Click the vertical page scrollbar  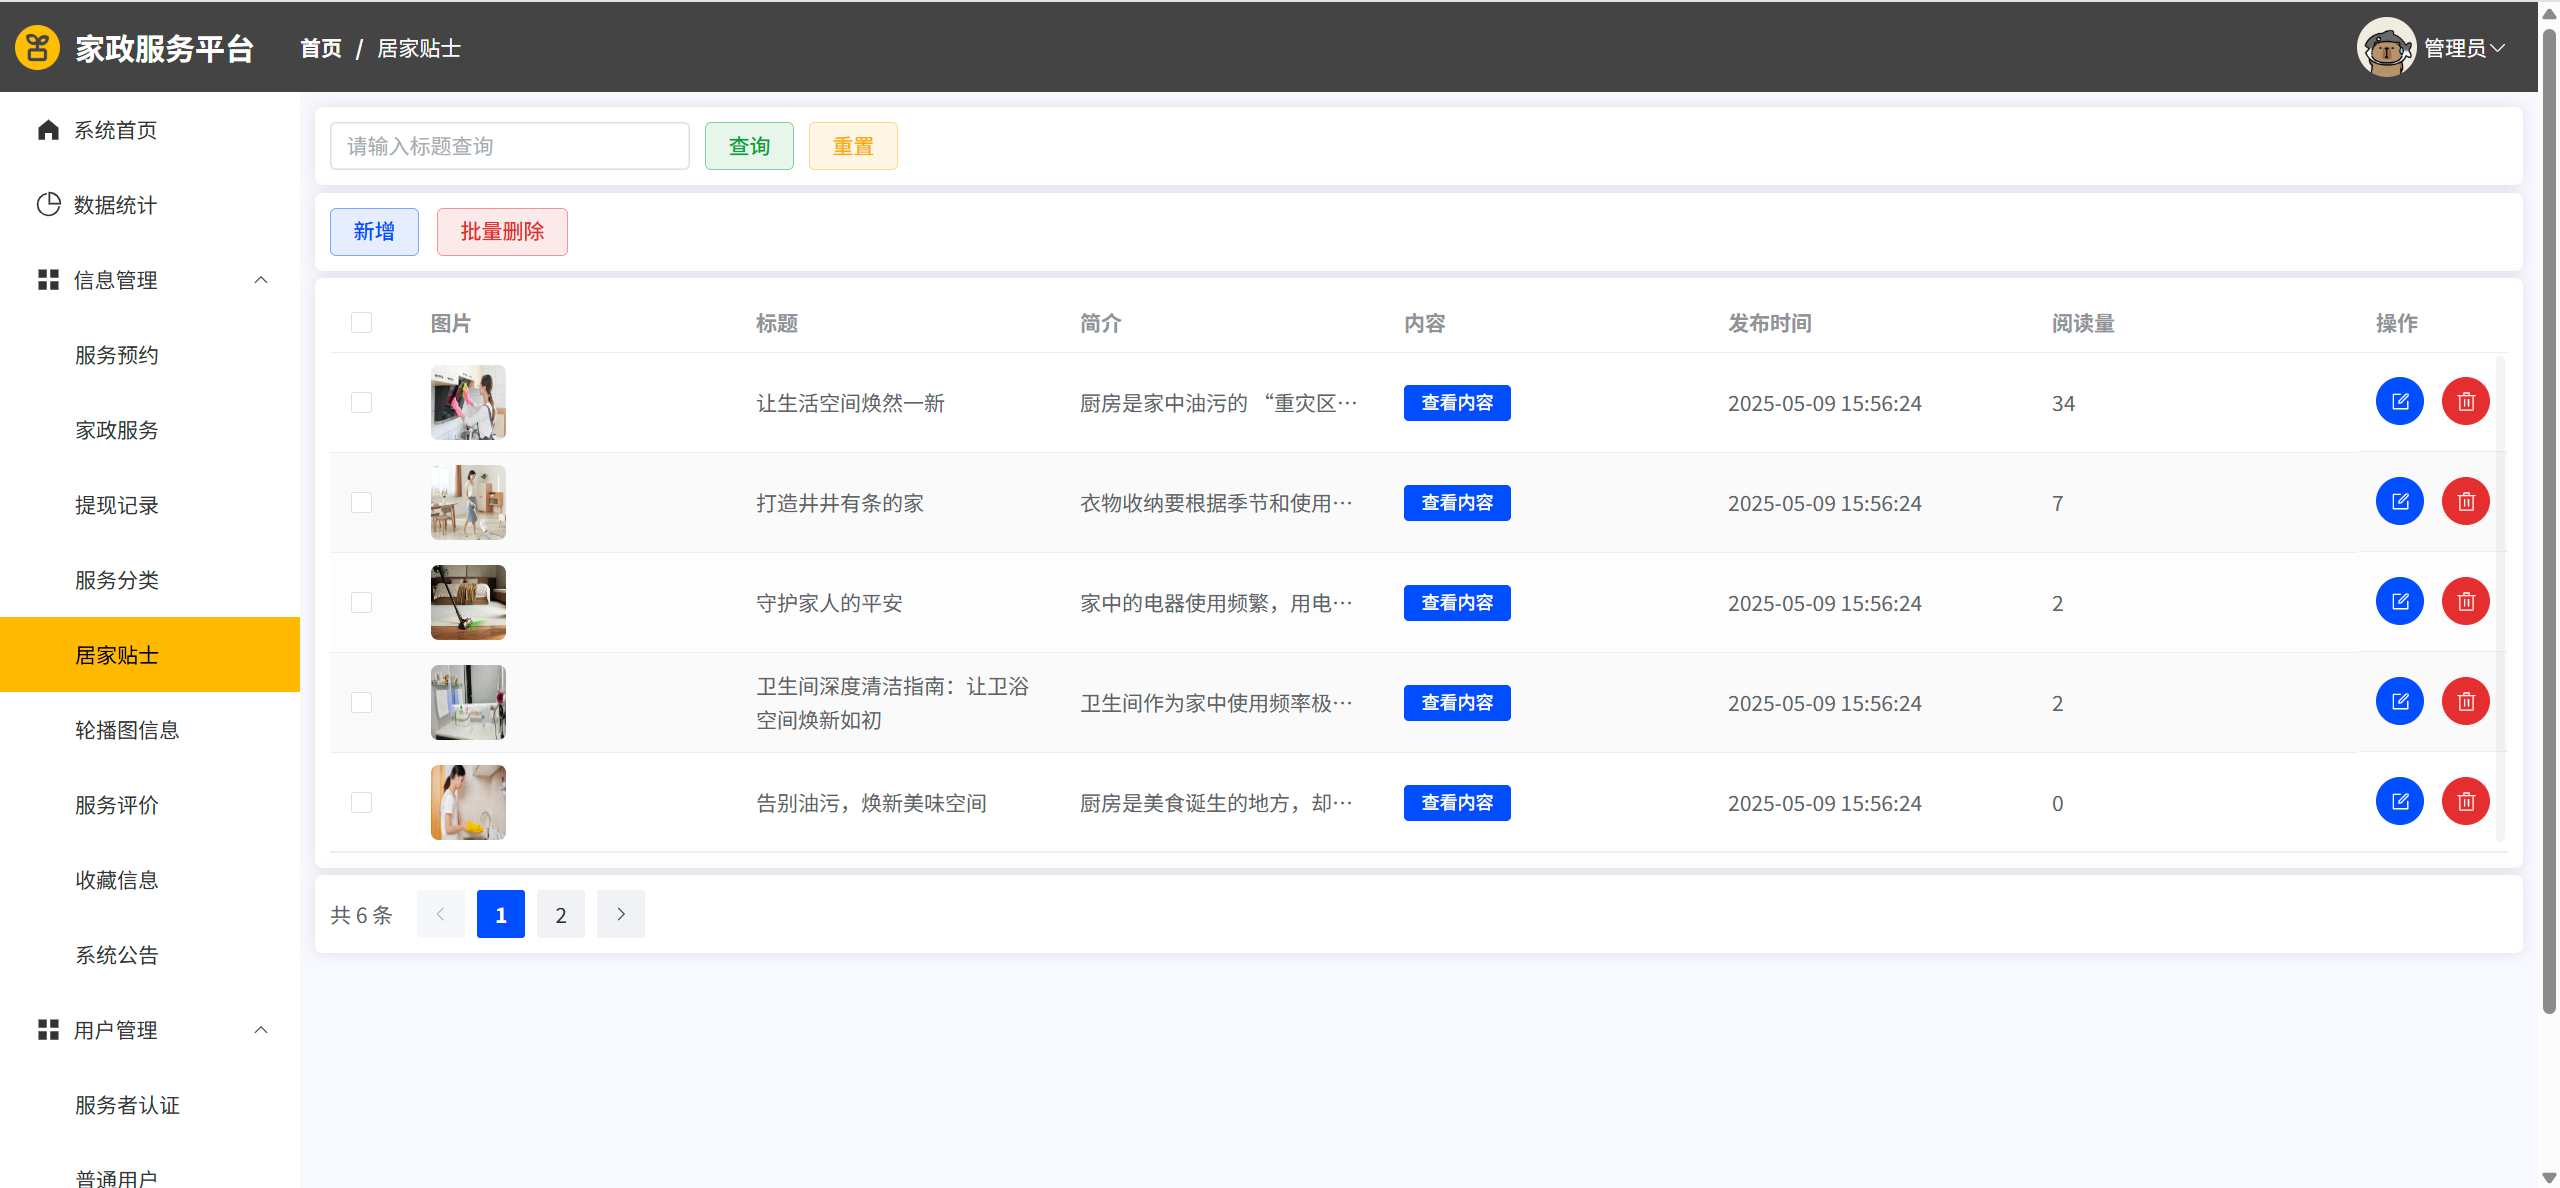click(2549, 520)
